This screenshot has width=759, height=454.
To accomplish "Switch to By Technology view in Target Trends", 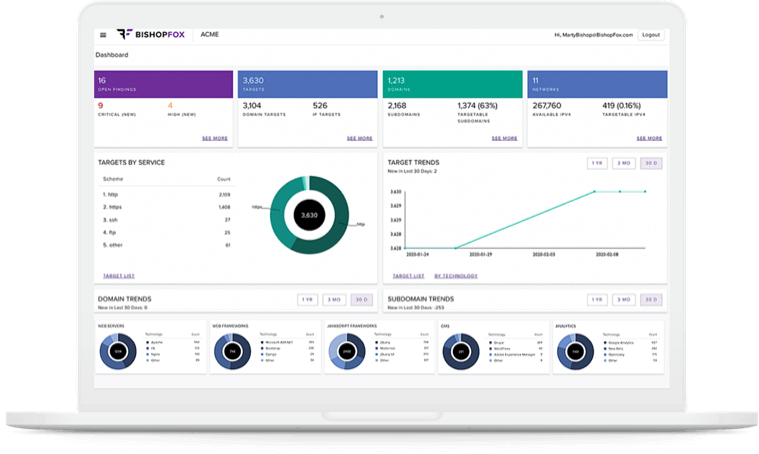I will point(456,275).
